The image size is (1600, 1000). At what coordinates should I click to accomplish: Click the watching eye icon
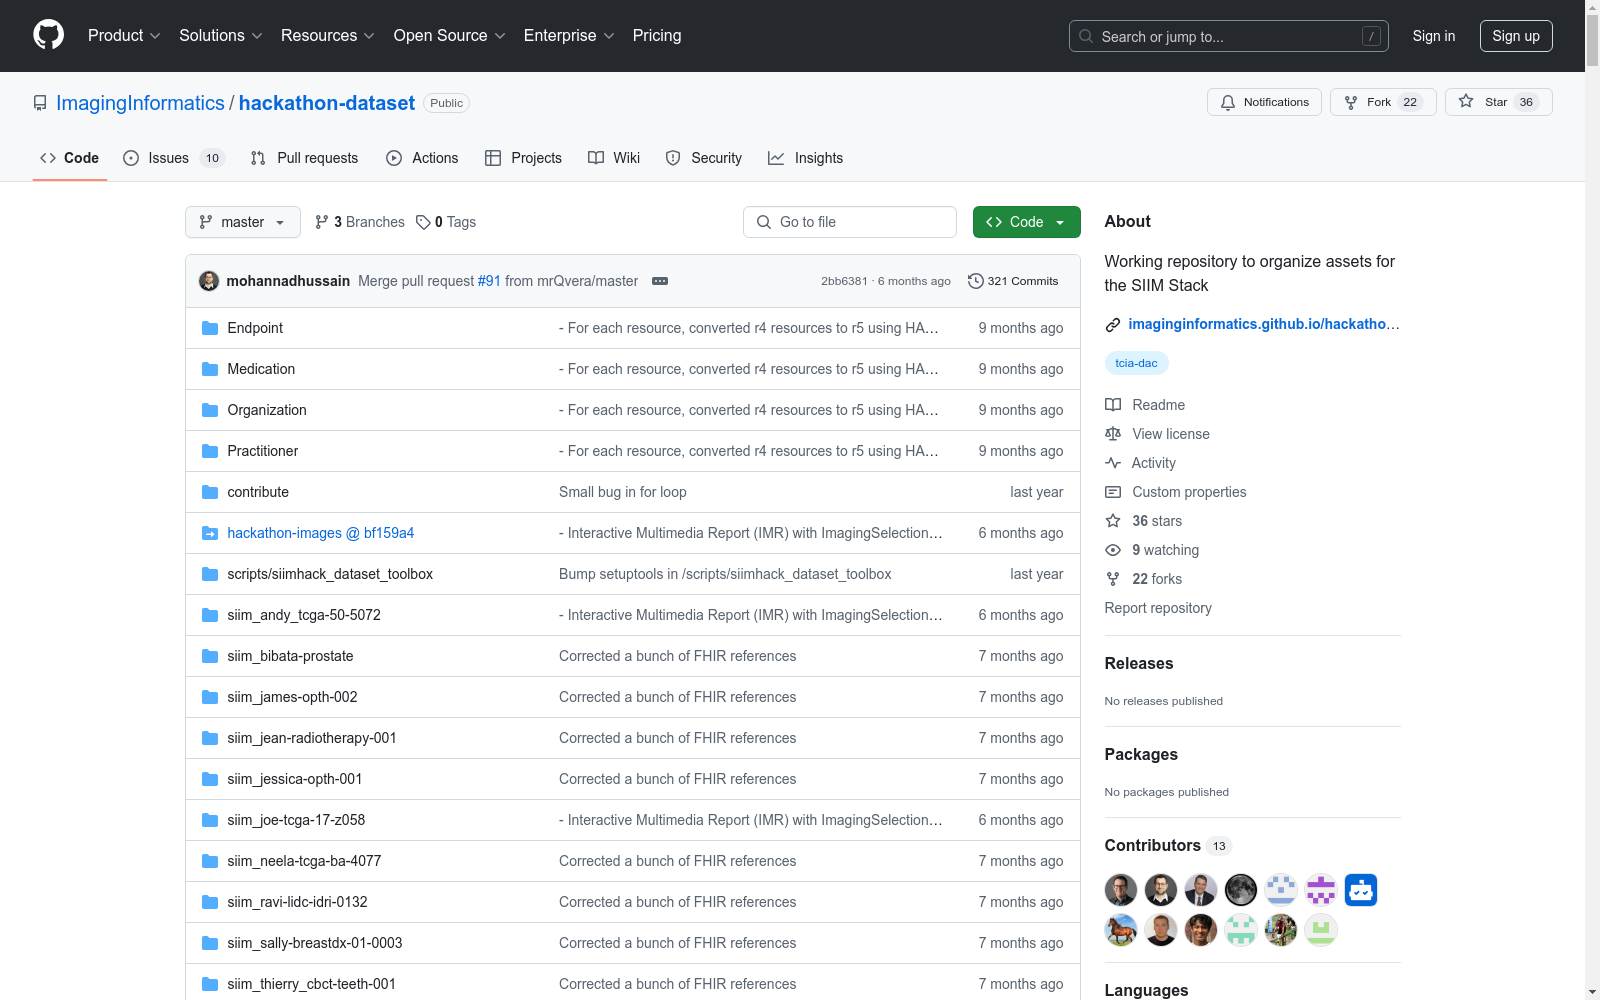click(1113, 550)
